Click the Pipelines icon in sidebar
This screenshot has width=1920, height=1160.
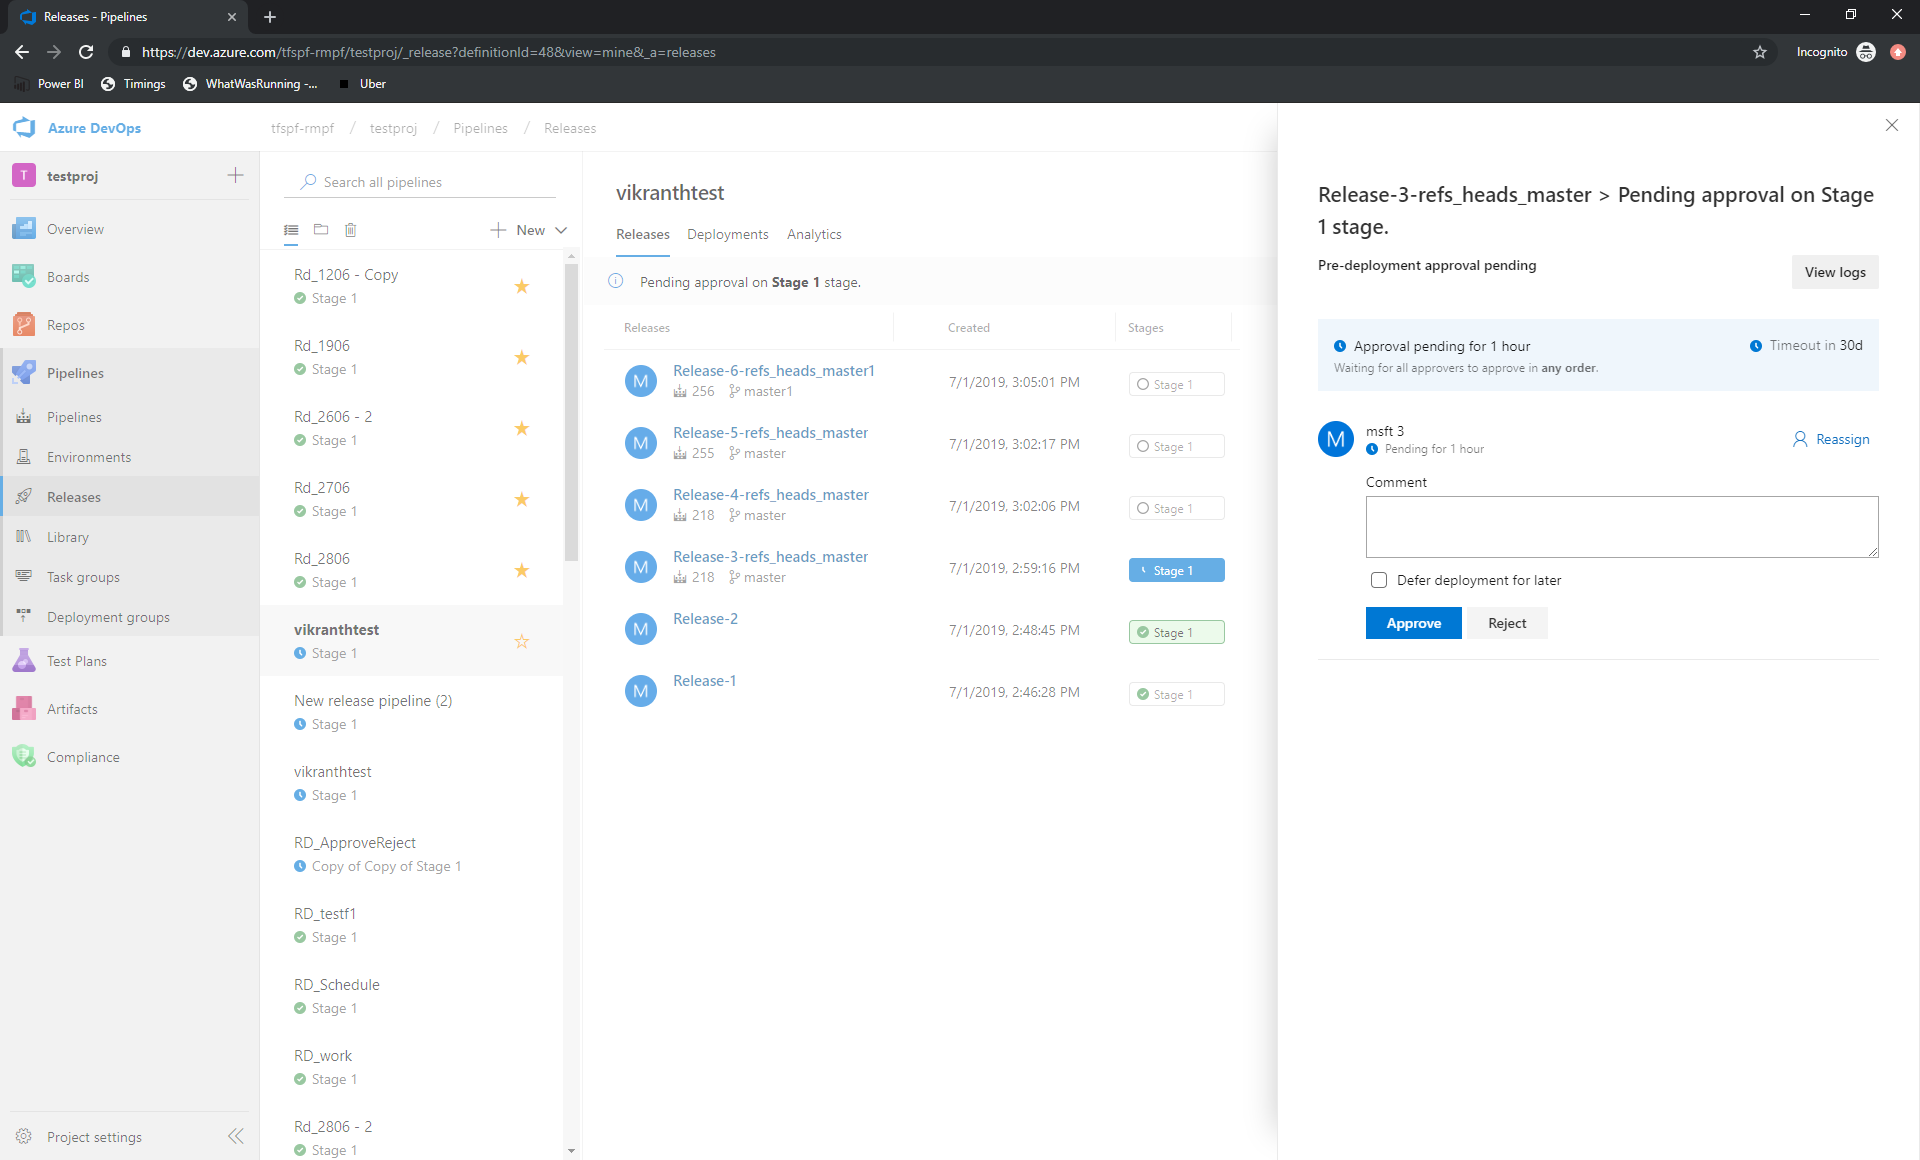click(x=26, y=372)
